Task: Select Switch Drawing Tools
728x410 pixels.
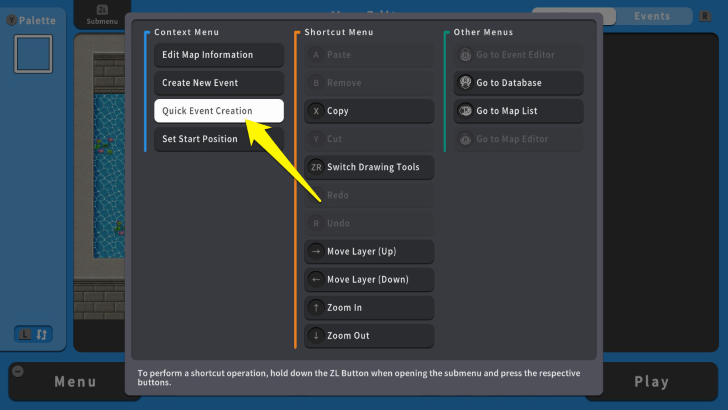Action: pyautogui.click(x=369, y=167)
